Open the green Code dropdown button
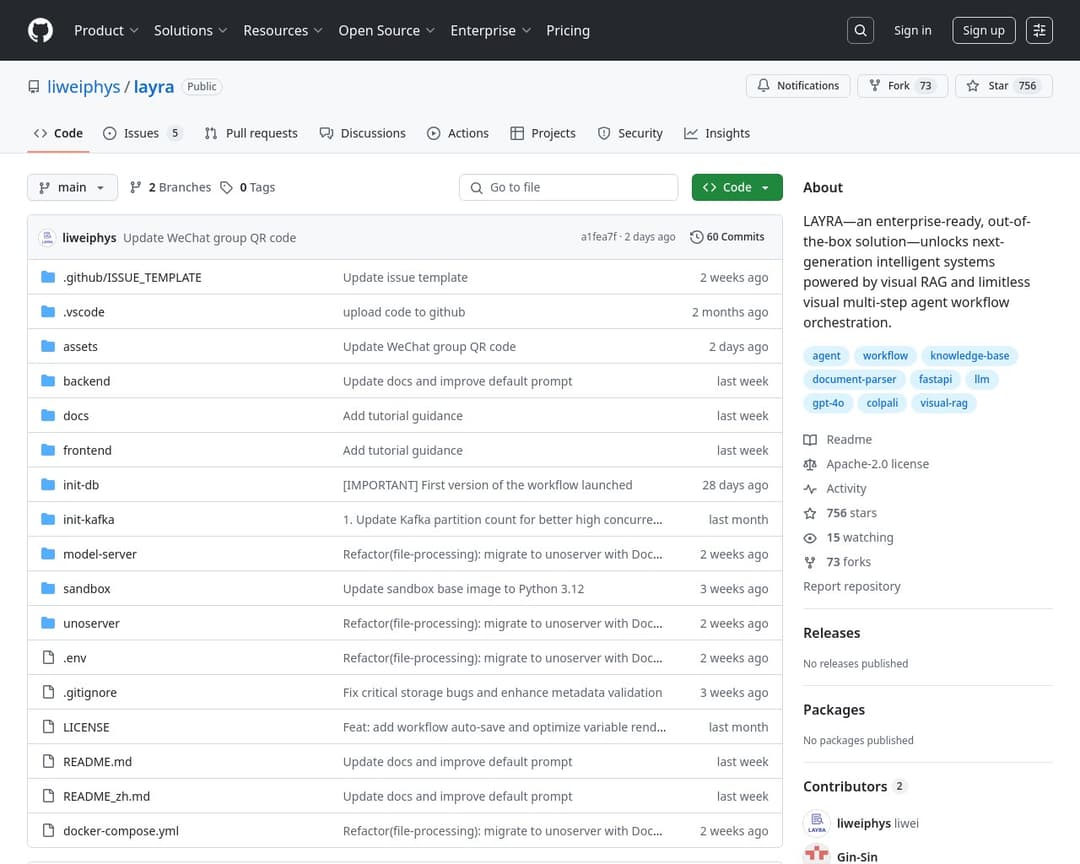 coord(737,187)
